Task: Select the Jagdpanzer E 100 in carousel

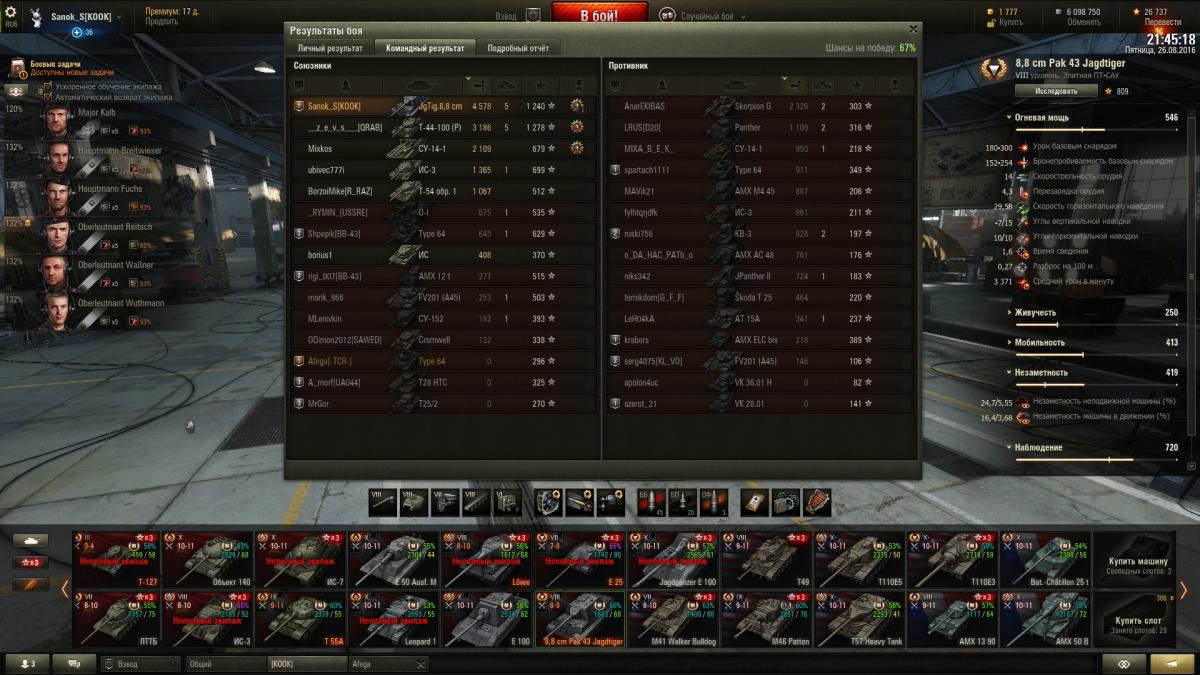Action: click(x=674, y=560)
